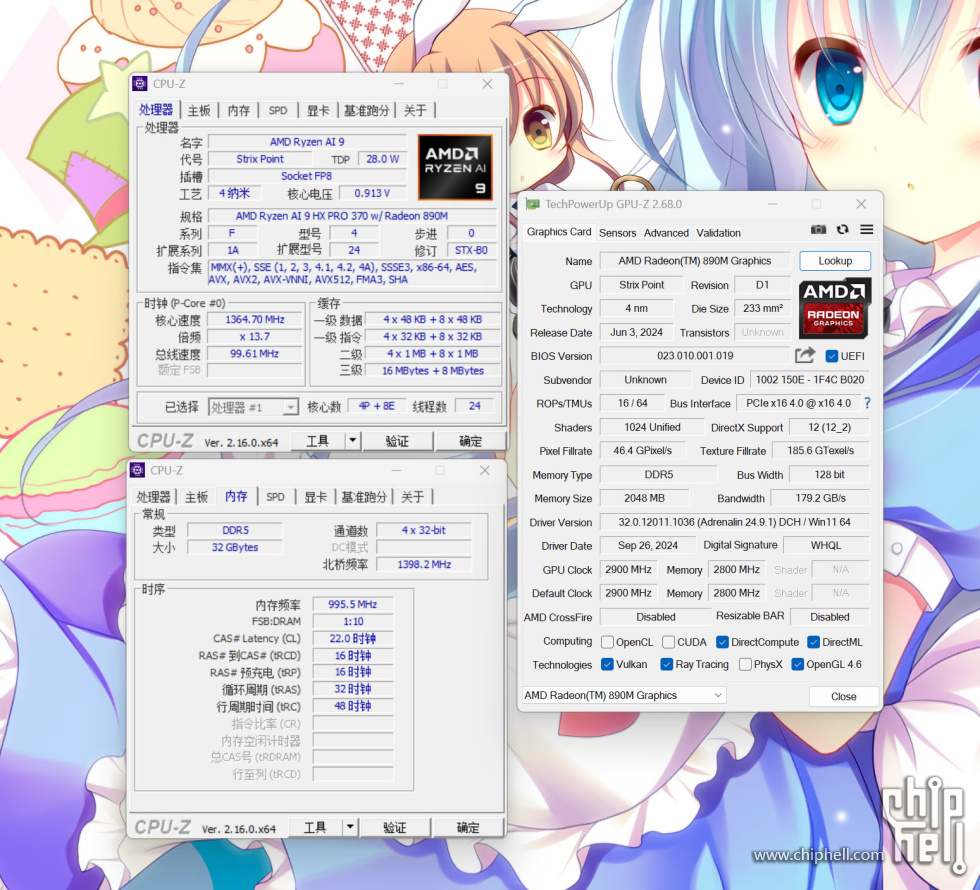Open the Validation tab in GPU-Z
This screenshot has height=890, width=980.
(x=719, y=232)
